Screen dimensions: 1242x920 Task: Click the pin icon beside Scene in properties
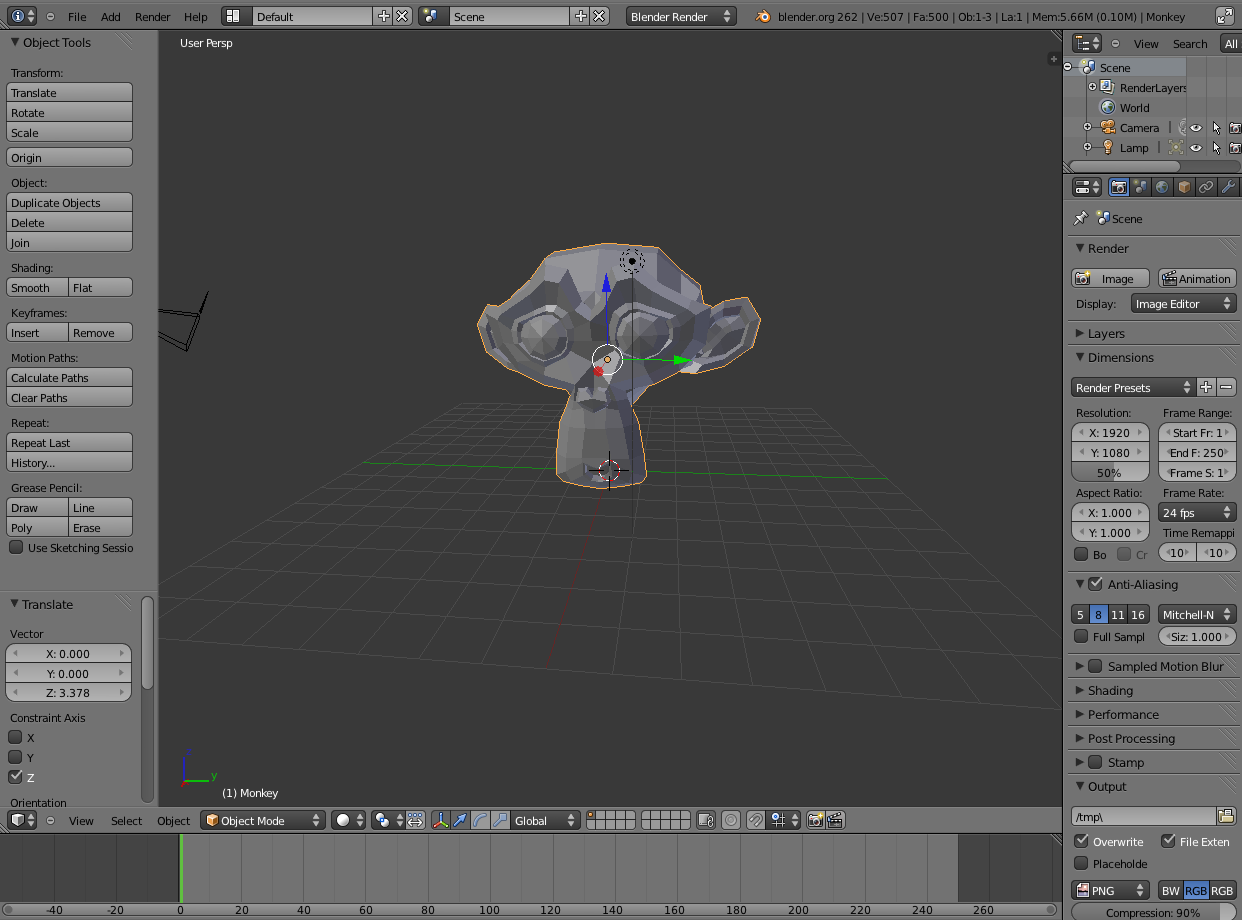[x=1080, y=218]
